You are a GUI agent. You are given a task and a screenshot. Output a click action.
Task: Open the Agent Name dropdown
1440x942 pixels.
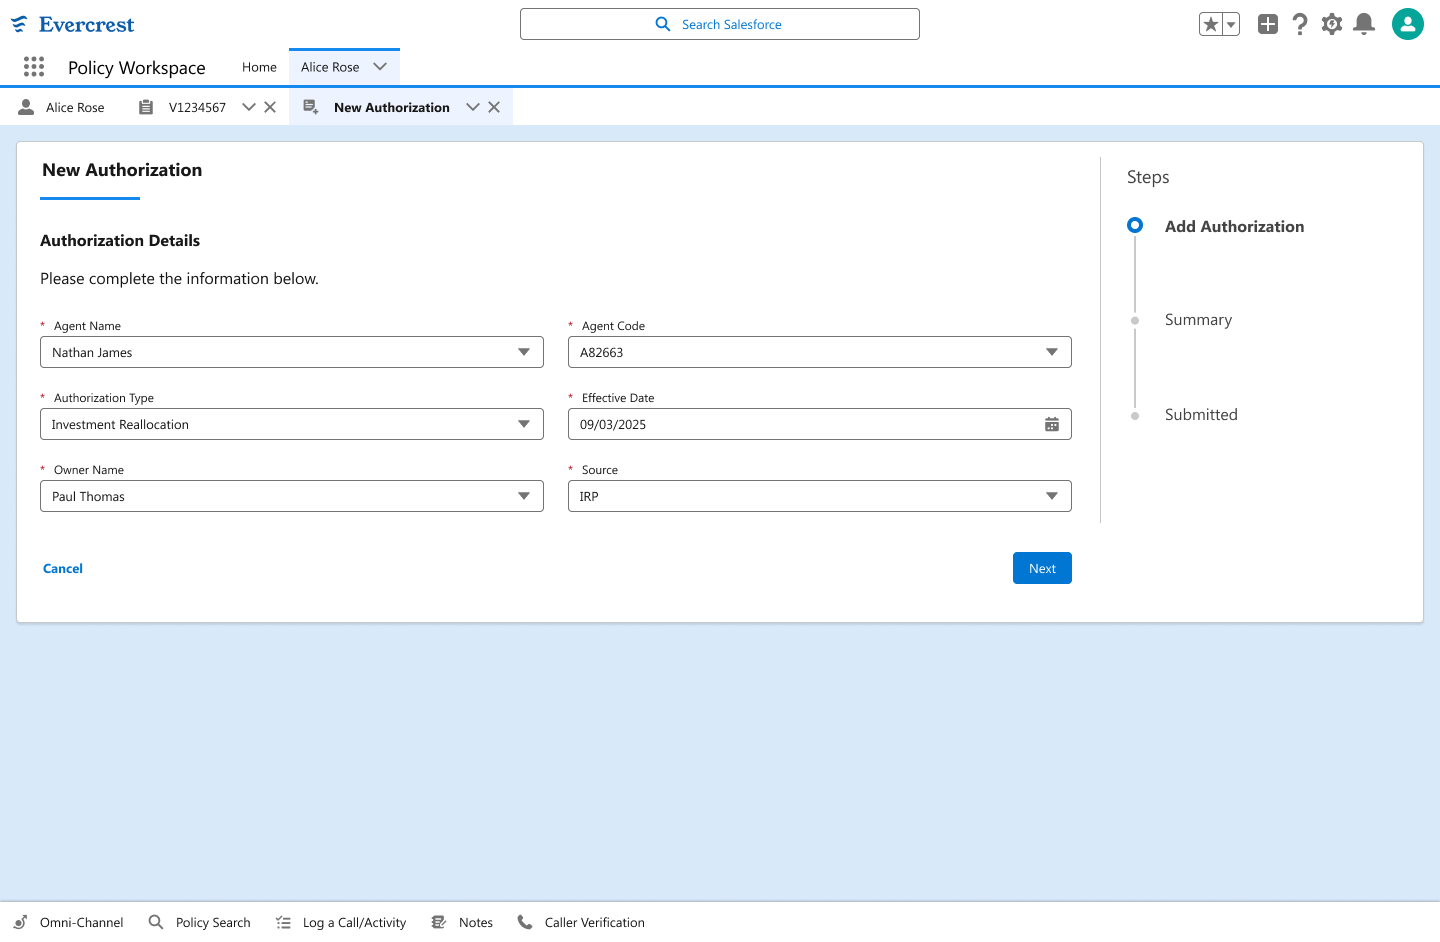[x=292, y=352]
